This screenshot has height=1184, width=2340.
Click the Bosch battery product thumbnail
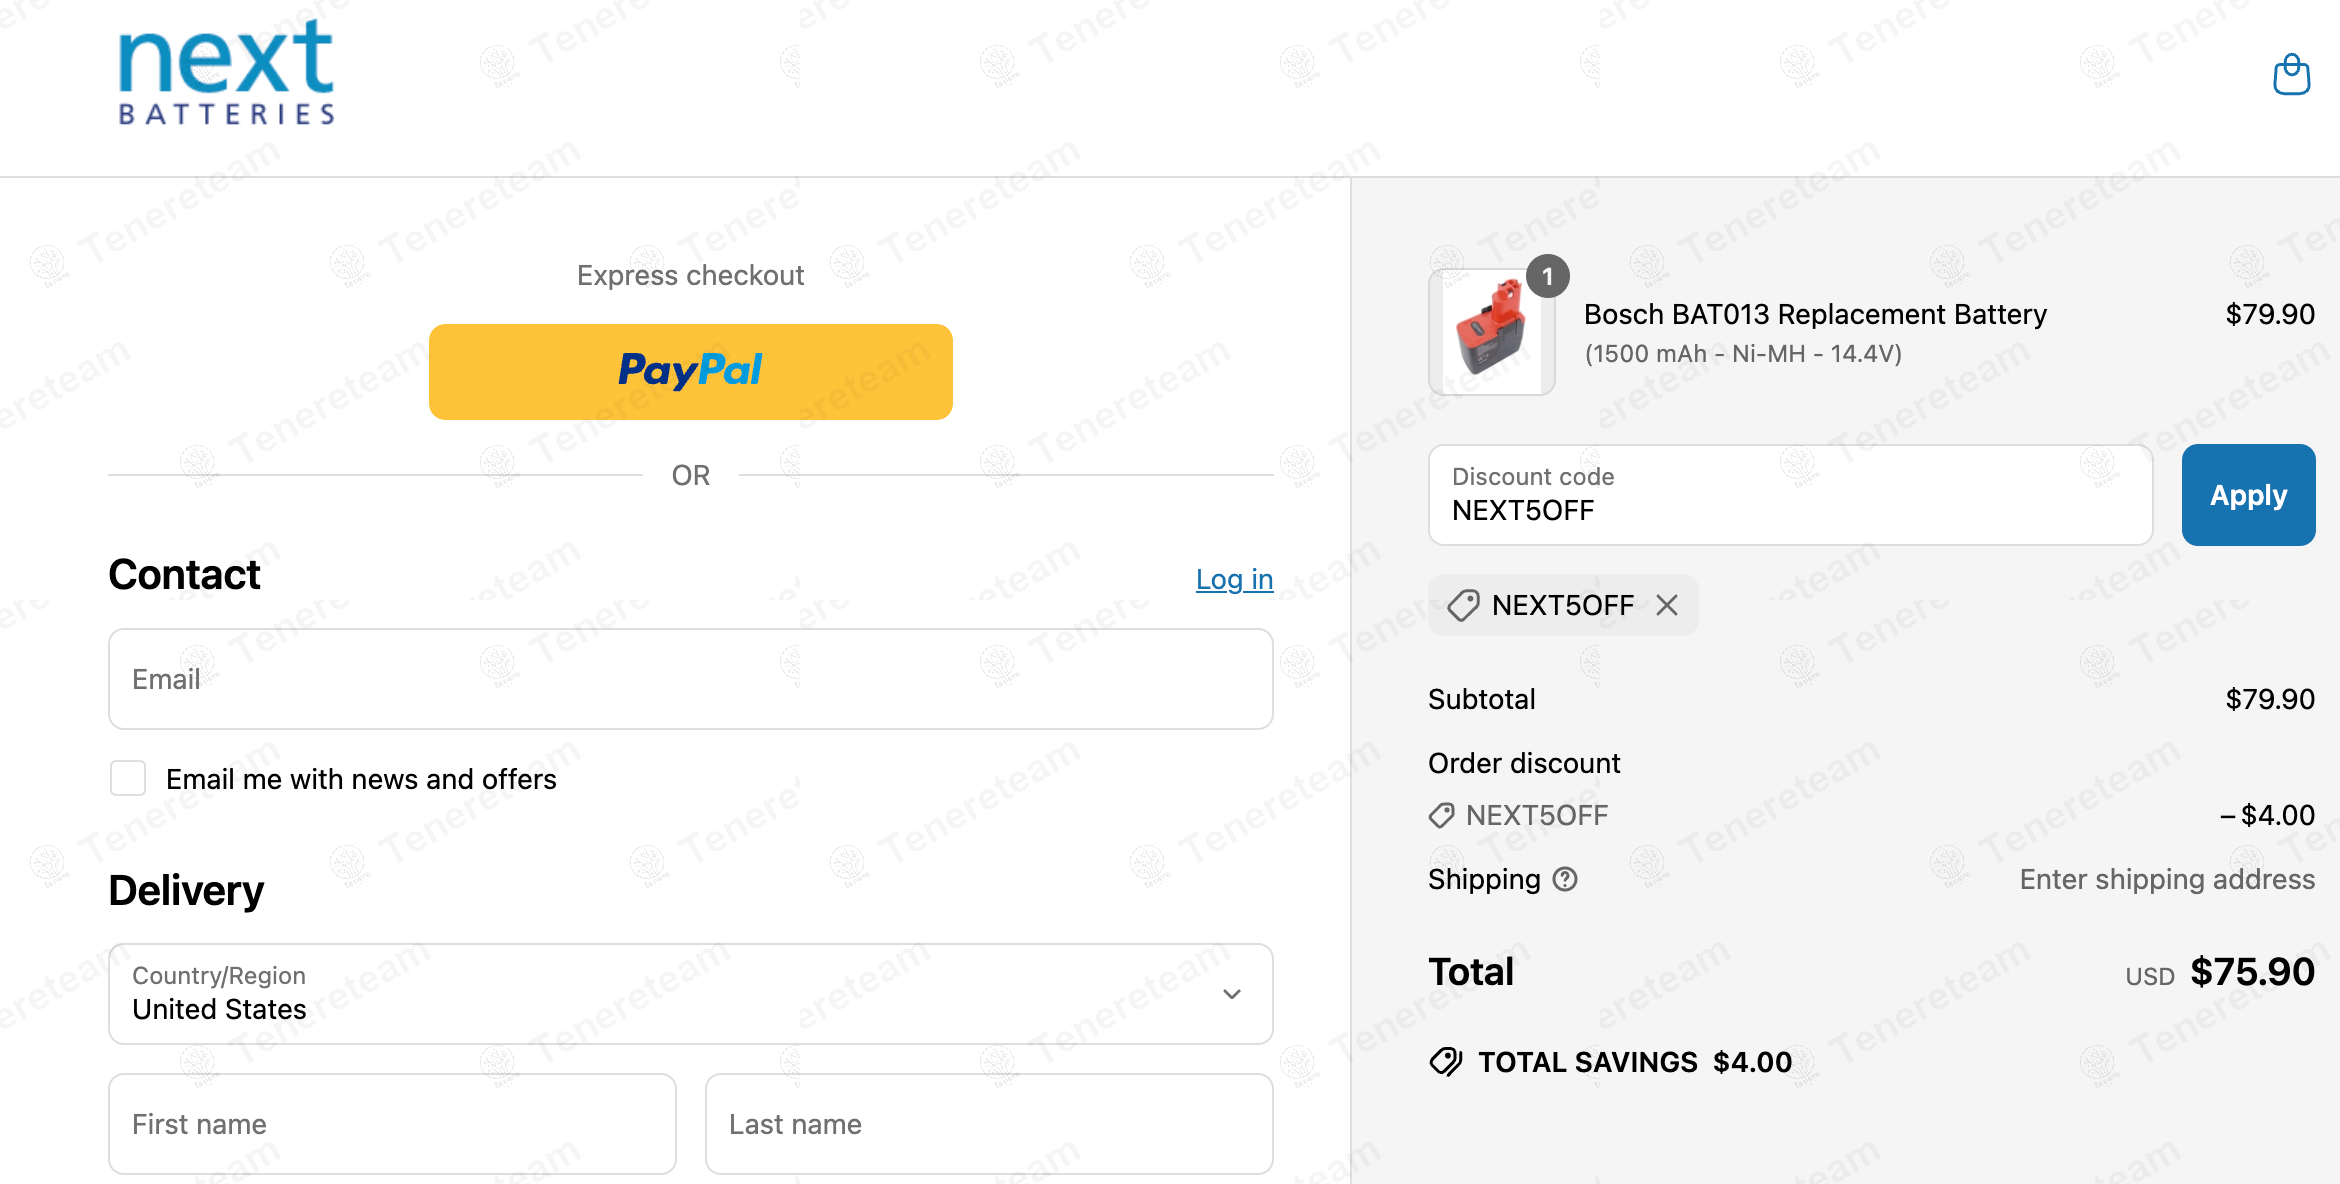[1491, 332]
